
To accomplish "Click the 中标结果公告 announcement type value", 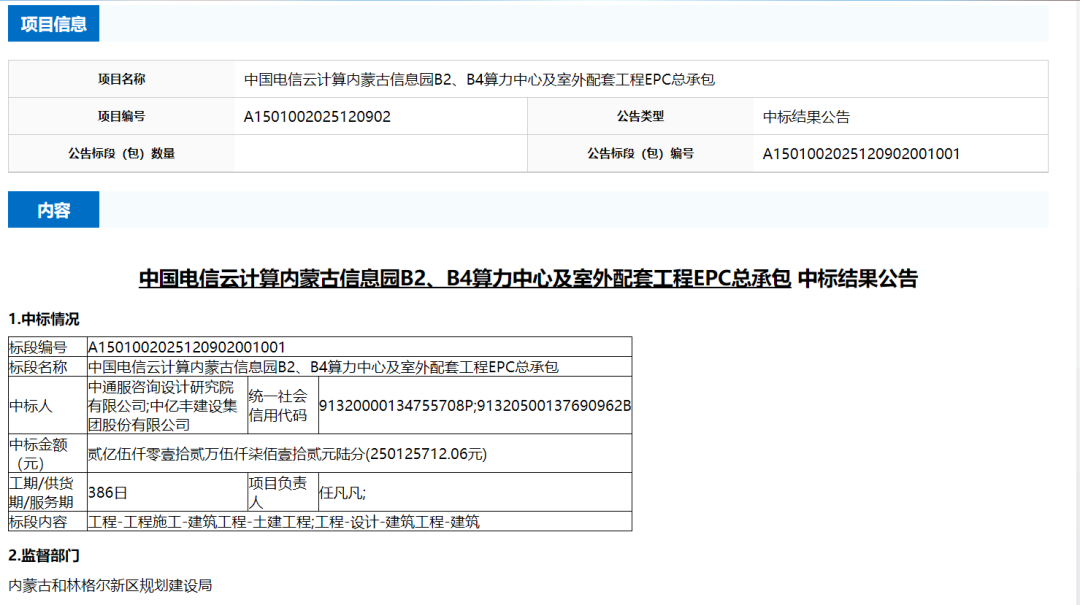I will [x=806, y=116].
